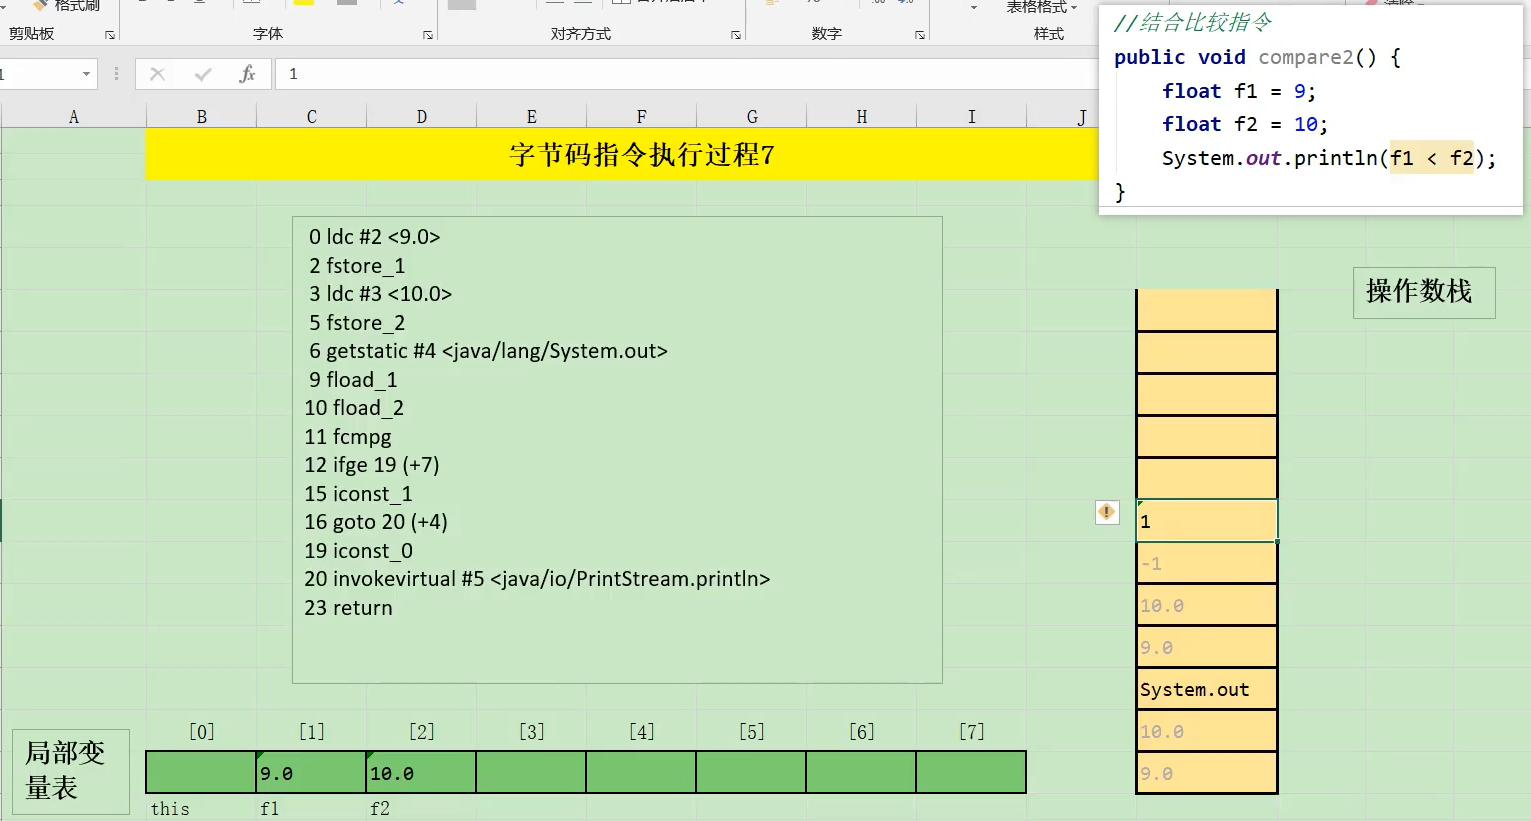Select column I header
The height and width of the screenshot is (821, 1531).
tap(972, 117)
